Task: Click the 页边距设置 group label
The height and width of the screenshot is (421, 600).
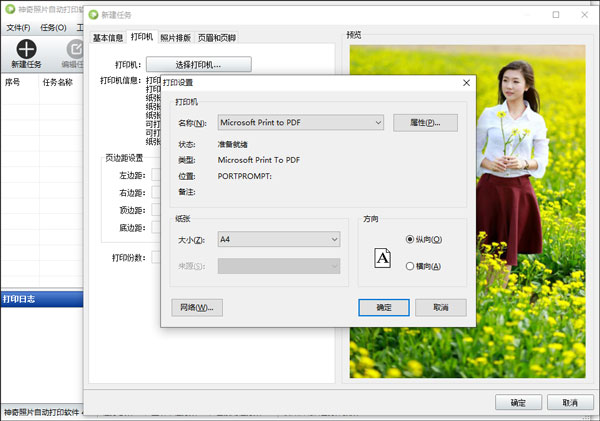Action: click(124, 158)
